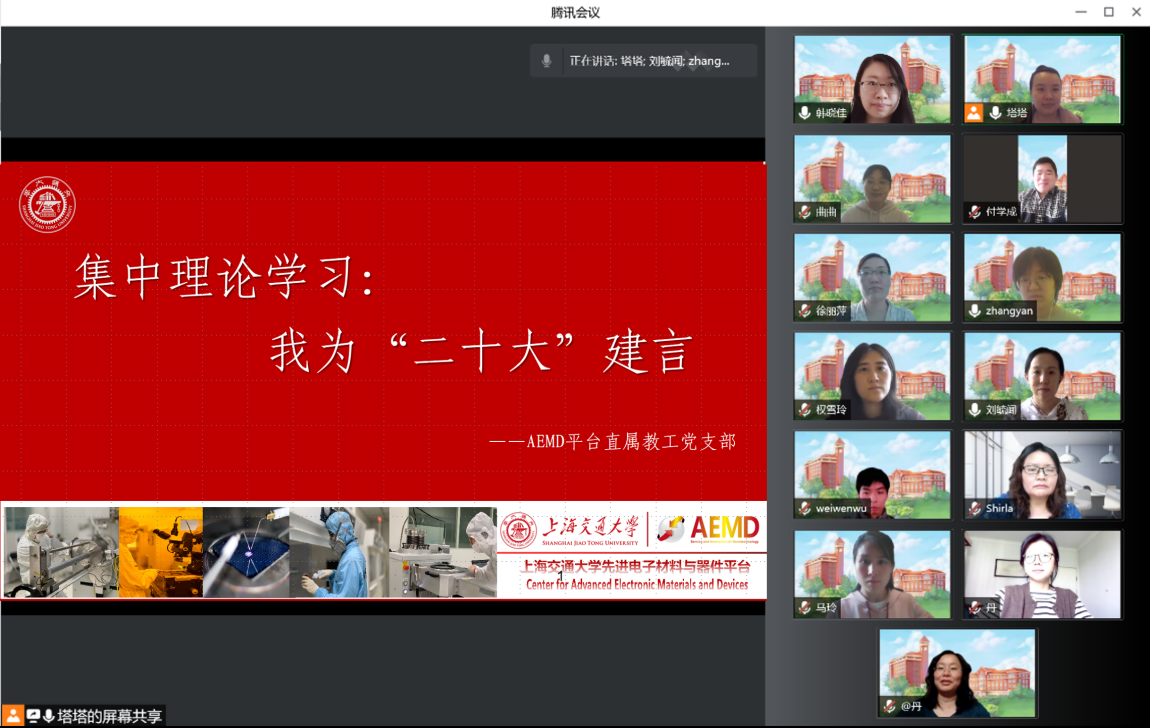Screen dimensions: 1150x728
Task: Click 马玲's video tile
Action: click(x=872, y=575)
